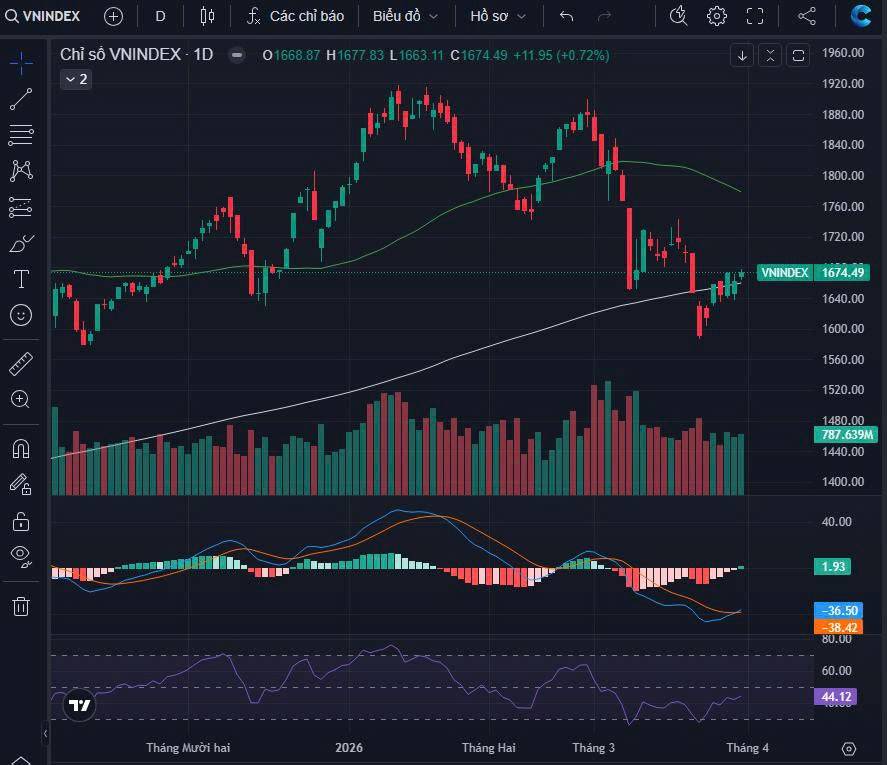Open Các chỉ báo indicators menu

(295, 16)
